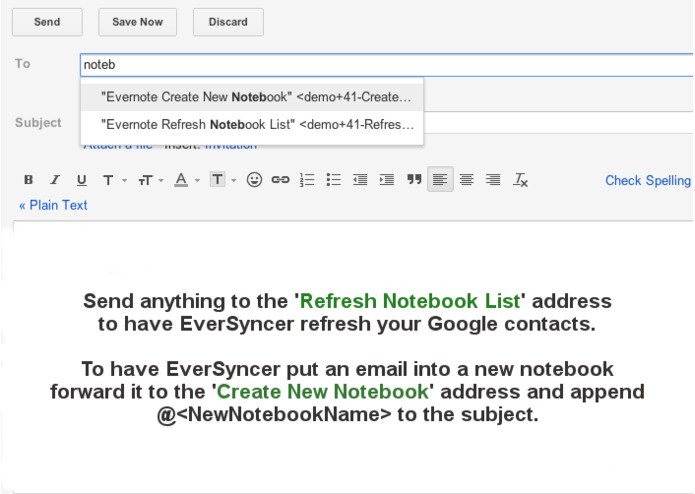Screen dimensions: 695x494
Task: Align text right
Action: point(493,179)
